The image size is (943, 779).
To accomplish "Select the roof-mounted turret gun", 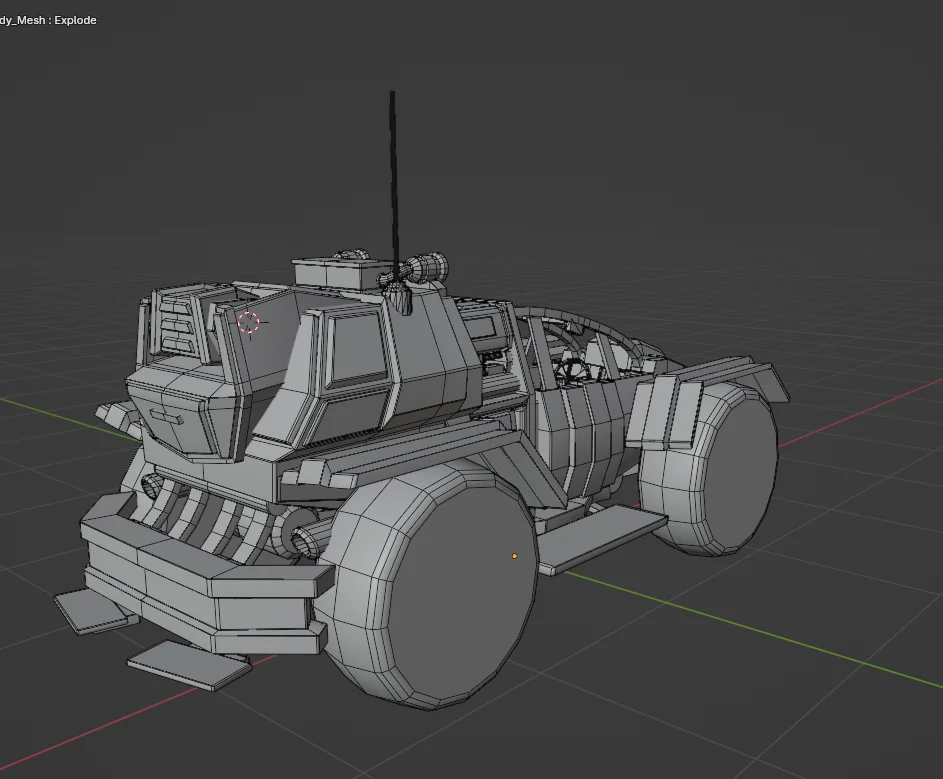I will click(420, 268).
